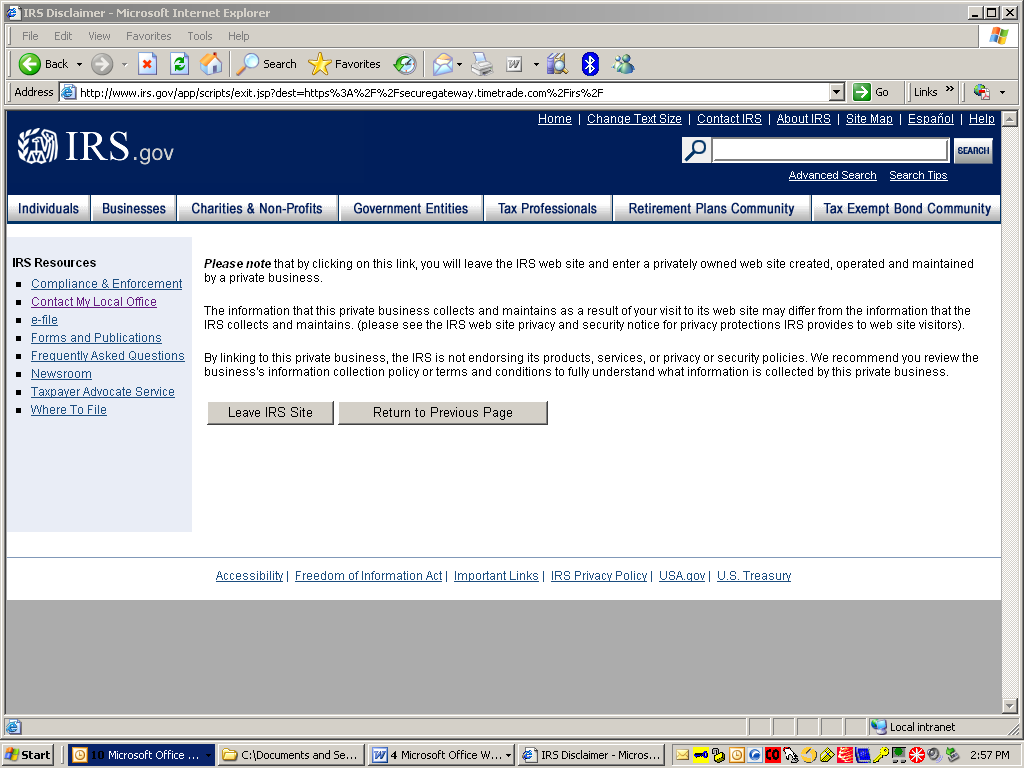Click the IRS SEARCH button
Viewport: 1024px width, 768px height.
[973, 150]
